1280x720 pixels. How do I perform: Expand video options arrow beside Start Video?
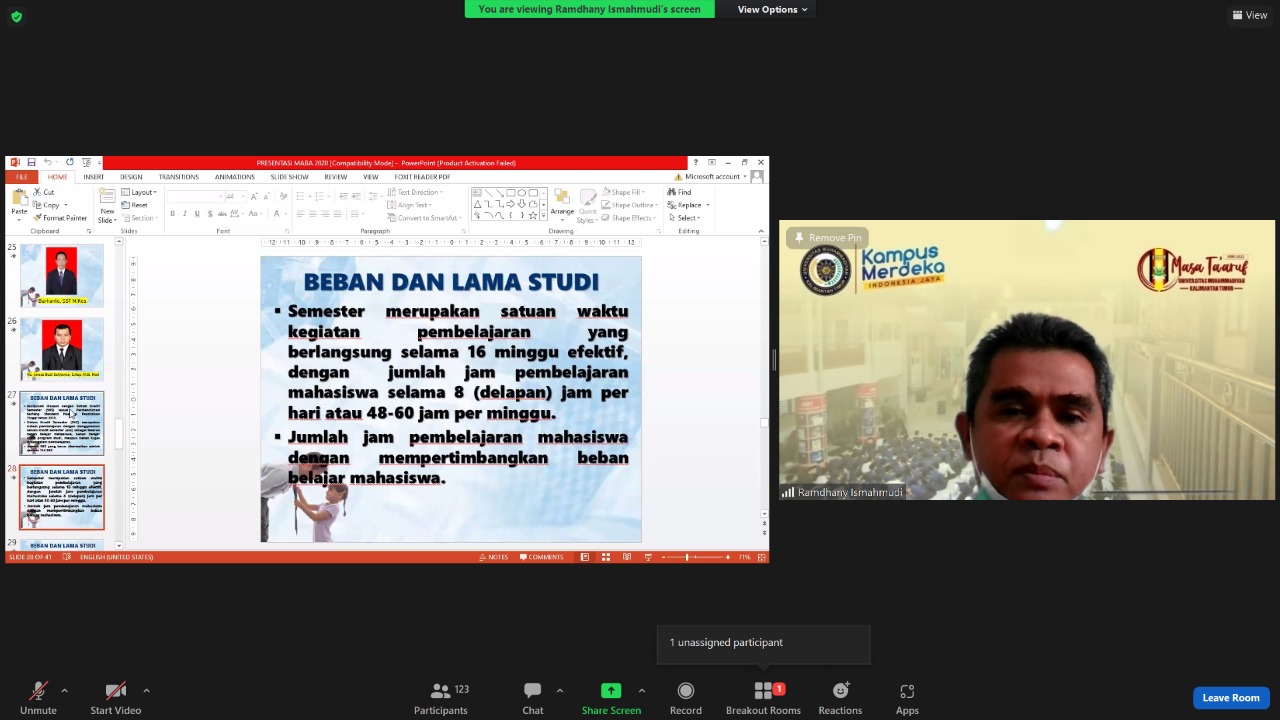point(146,690)
